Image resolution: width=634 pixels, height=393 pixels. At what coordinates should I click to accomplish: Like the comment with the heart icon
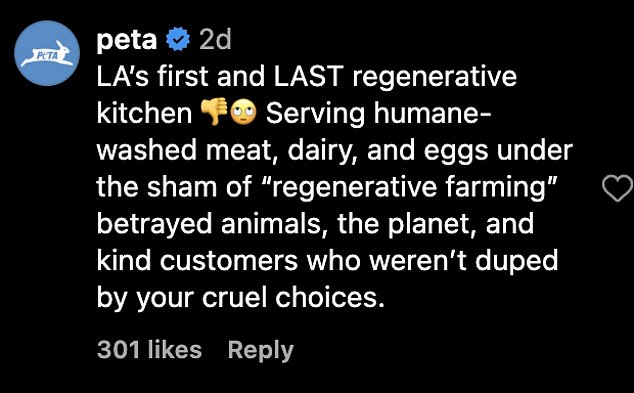tap(617, 188)
